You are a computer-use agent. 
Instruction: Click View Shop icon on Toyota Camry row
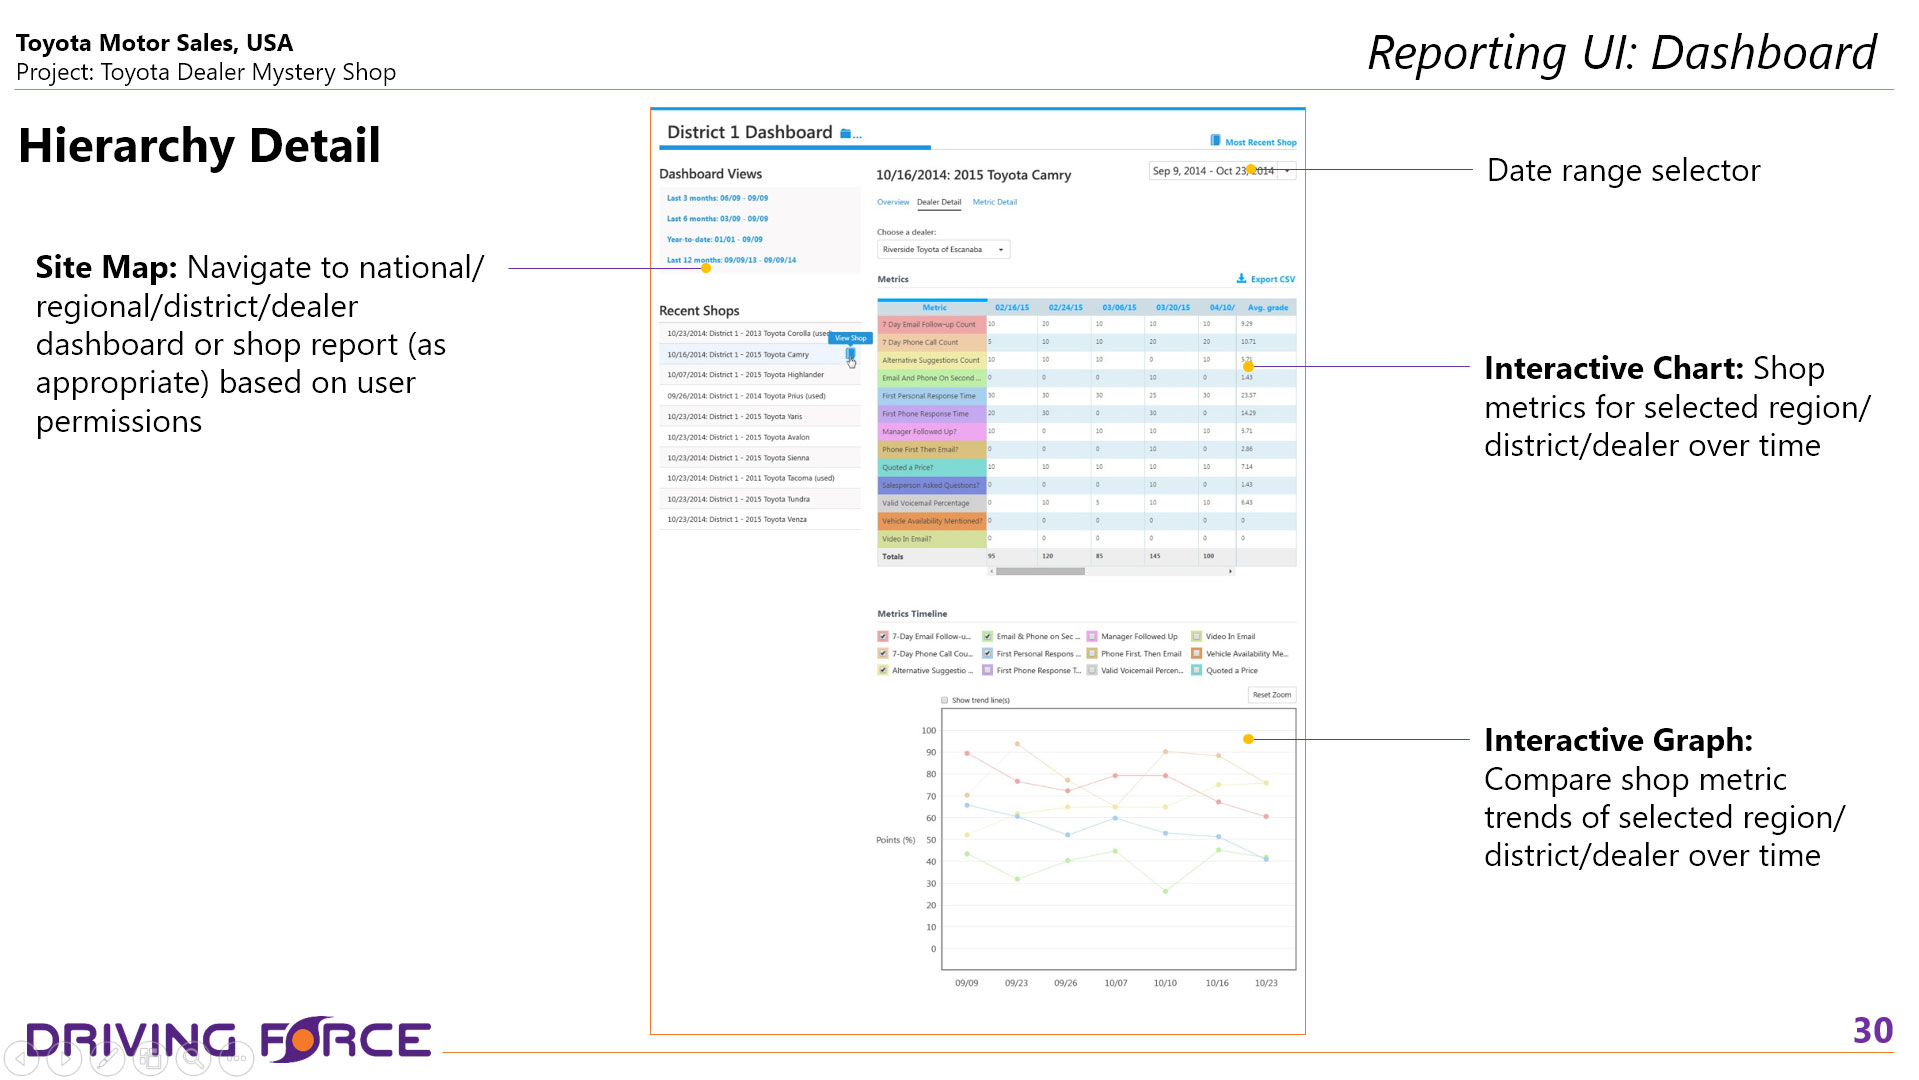coord(850,354)
